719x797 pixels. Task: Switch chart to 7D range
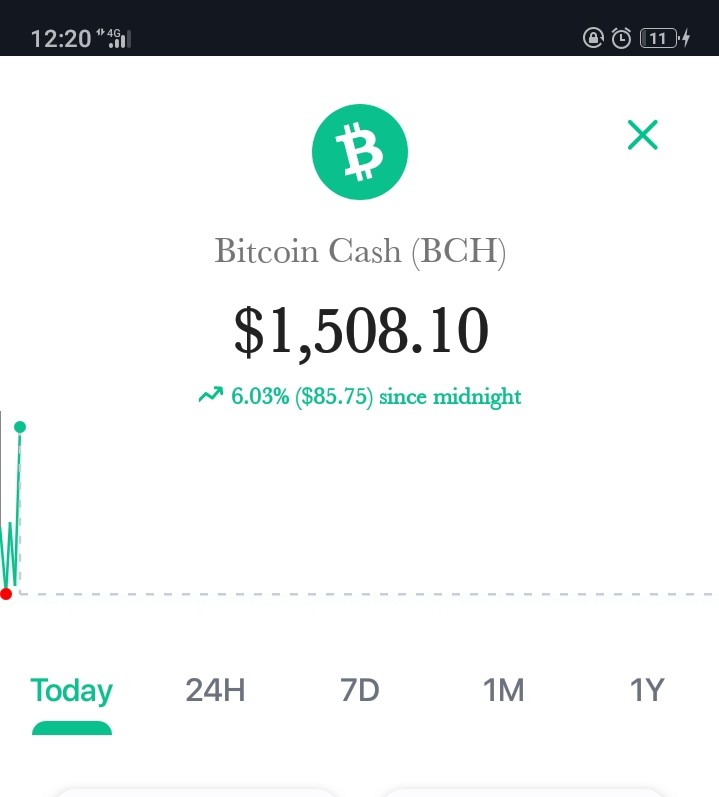(360, 690)
